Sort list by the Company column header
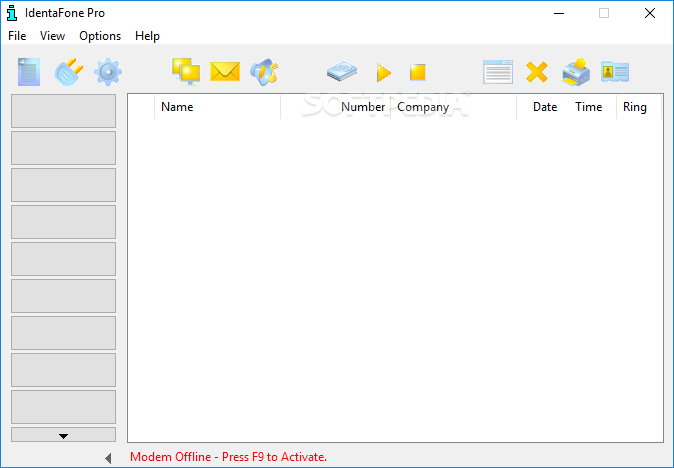Viewport: 674px width, 468px height. [453, 107]
